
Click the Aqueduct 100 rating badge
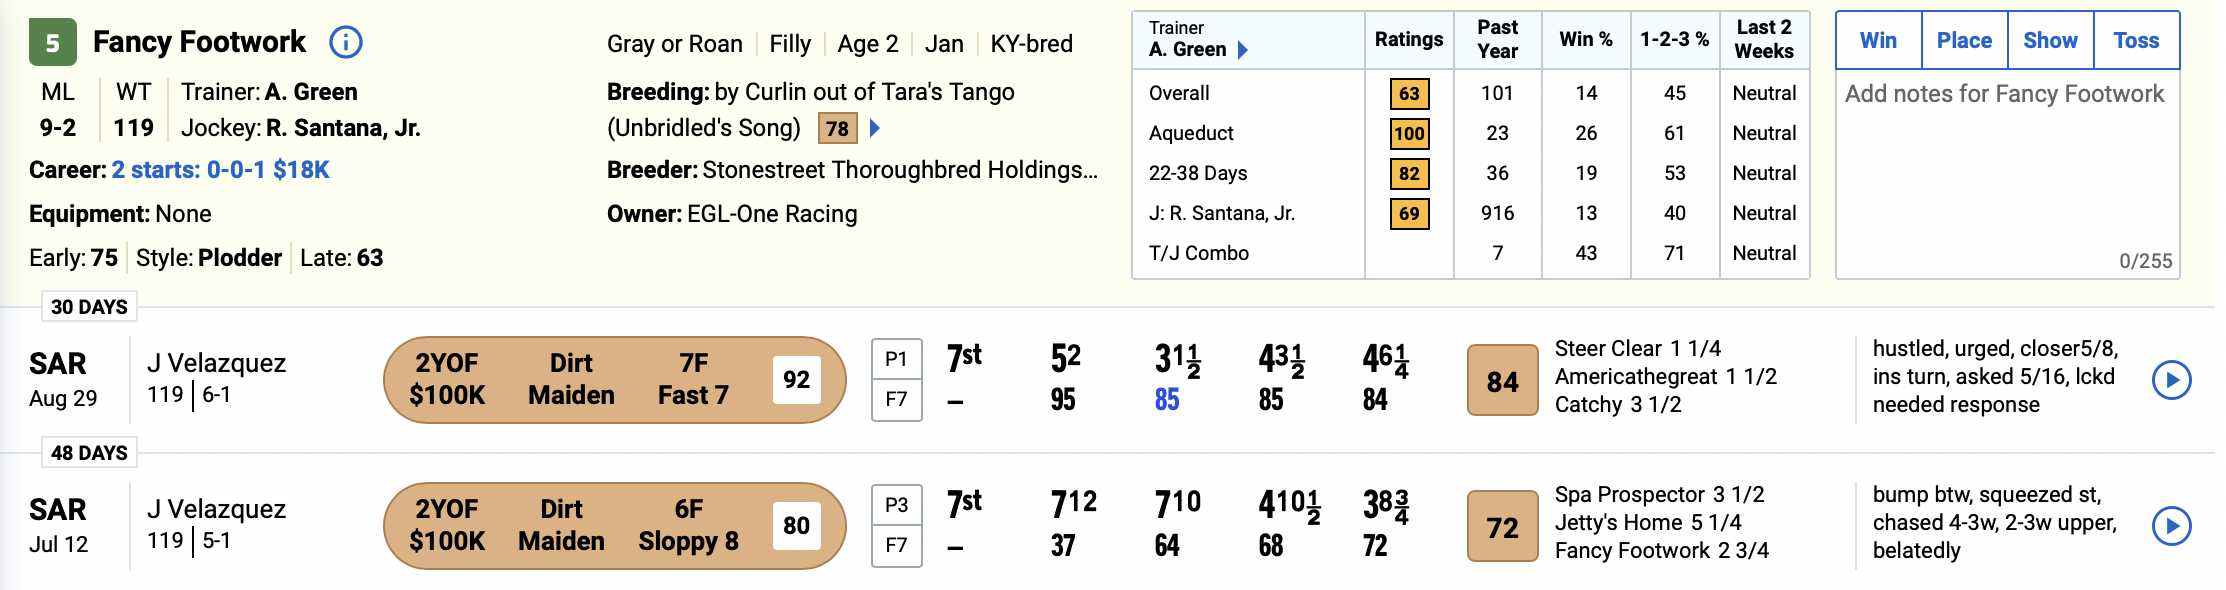[x=1409, y=133]
